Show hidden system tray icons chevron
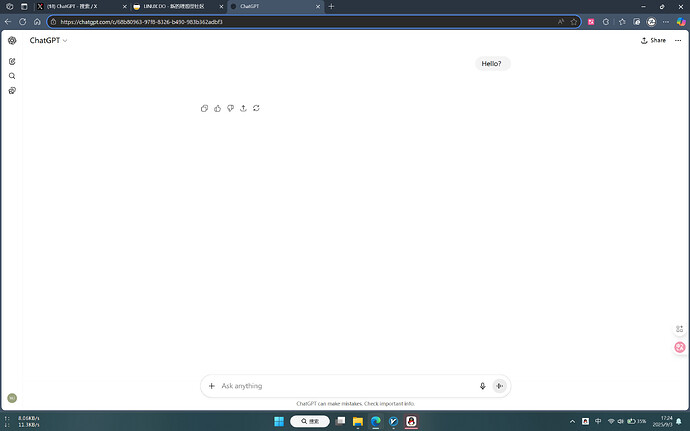 pos(573,421)
